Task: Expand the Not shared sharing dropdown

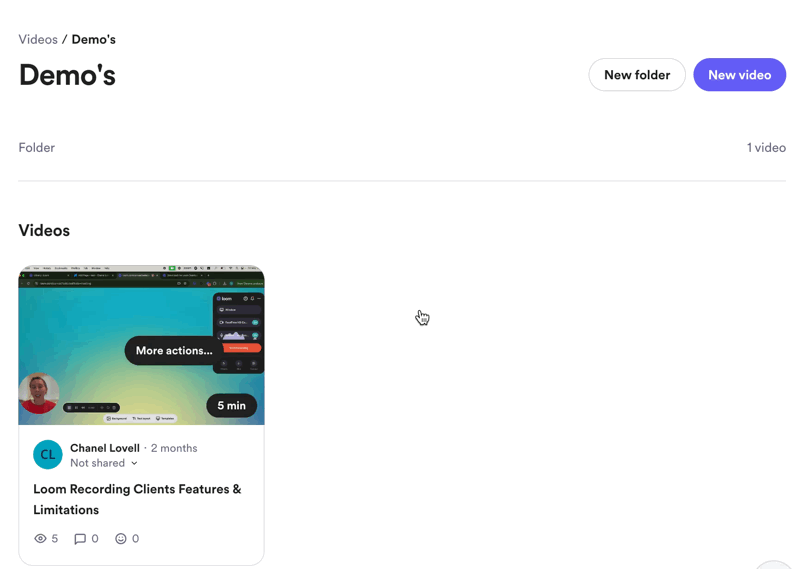Action: pos(104,463)
